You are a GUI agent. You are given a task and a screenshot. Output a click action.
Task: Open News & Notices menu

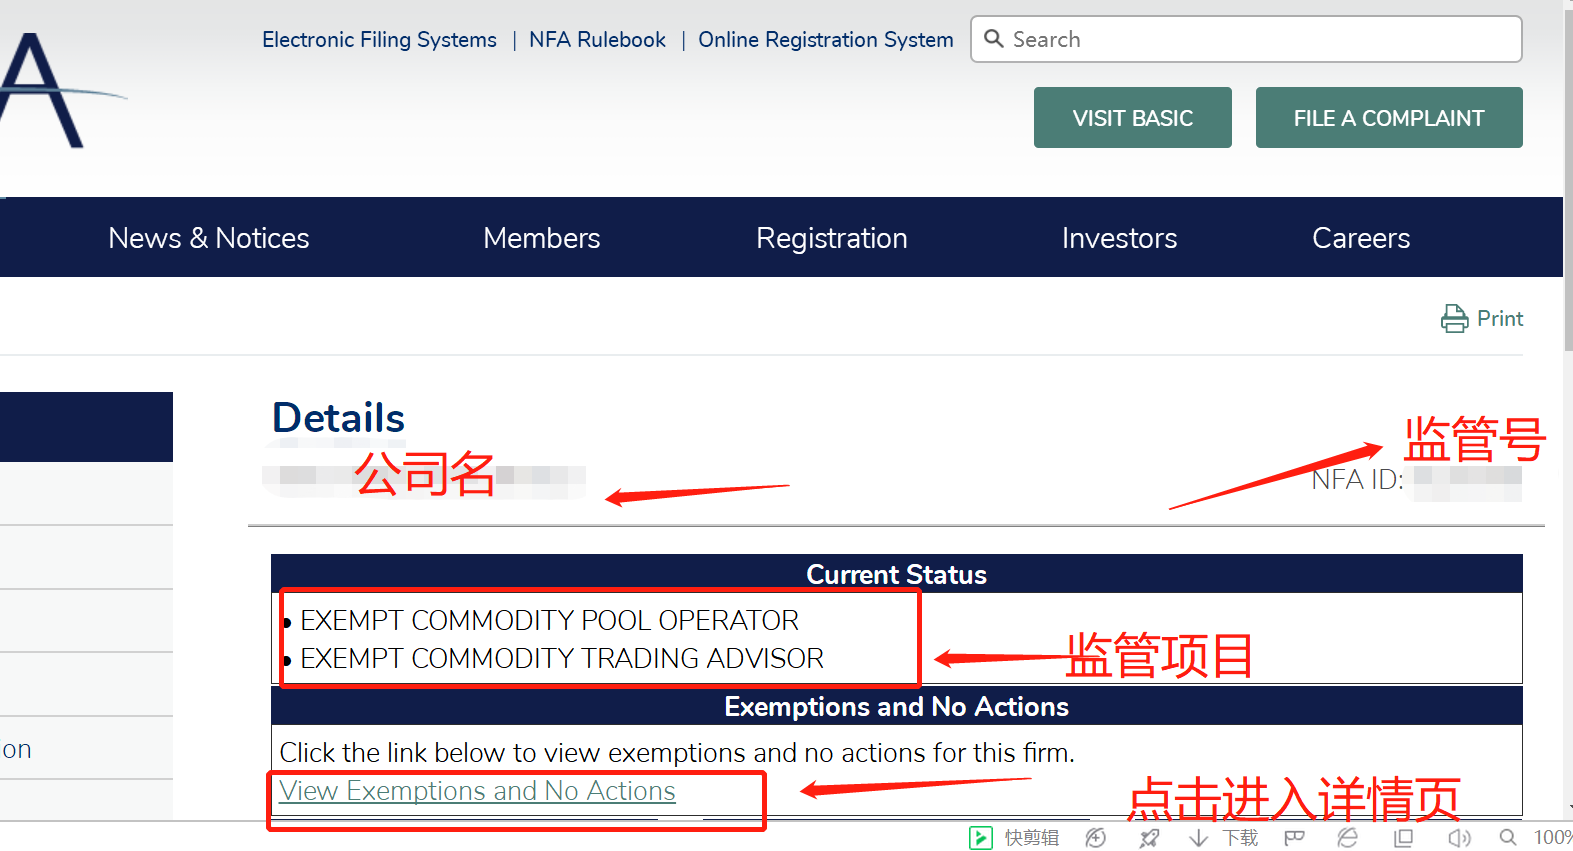click(209, 238)
